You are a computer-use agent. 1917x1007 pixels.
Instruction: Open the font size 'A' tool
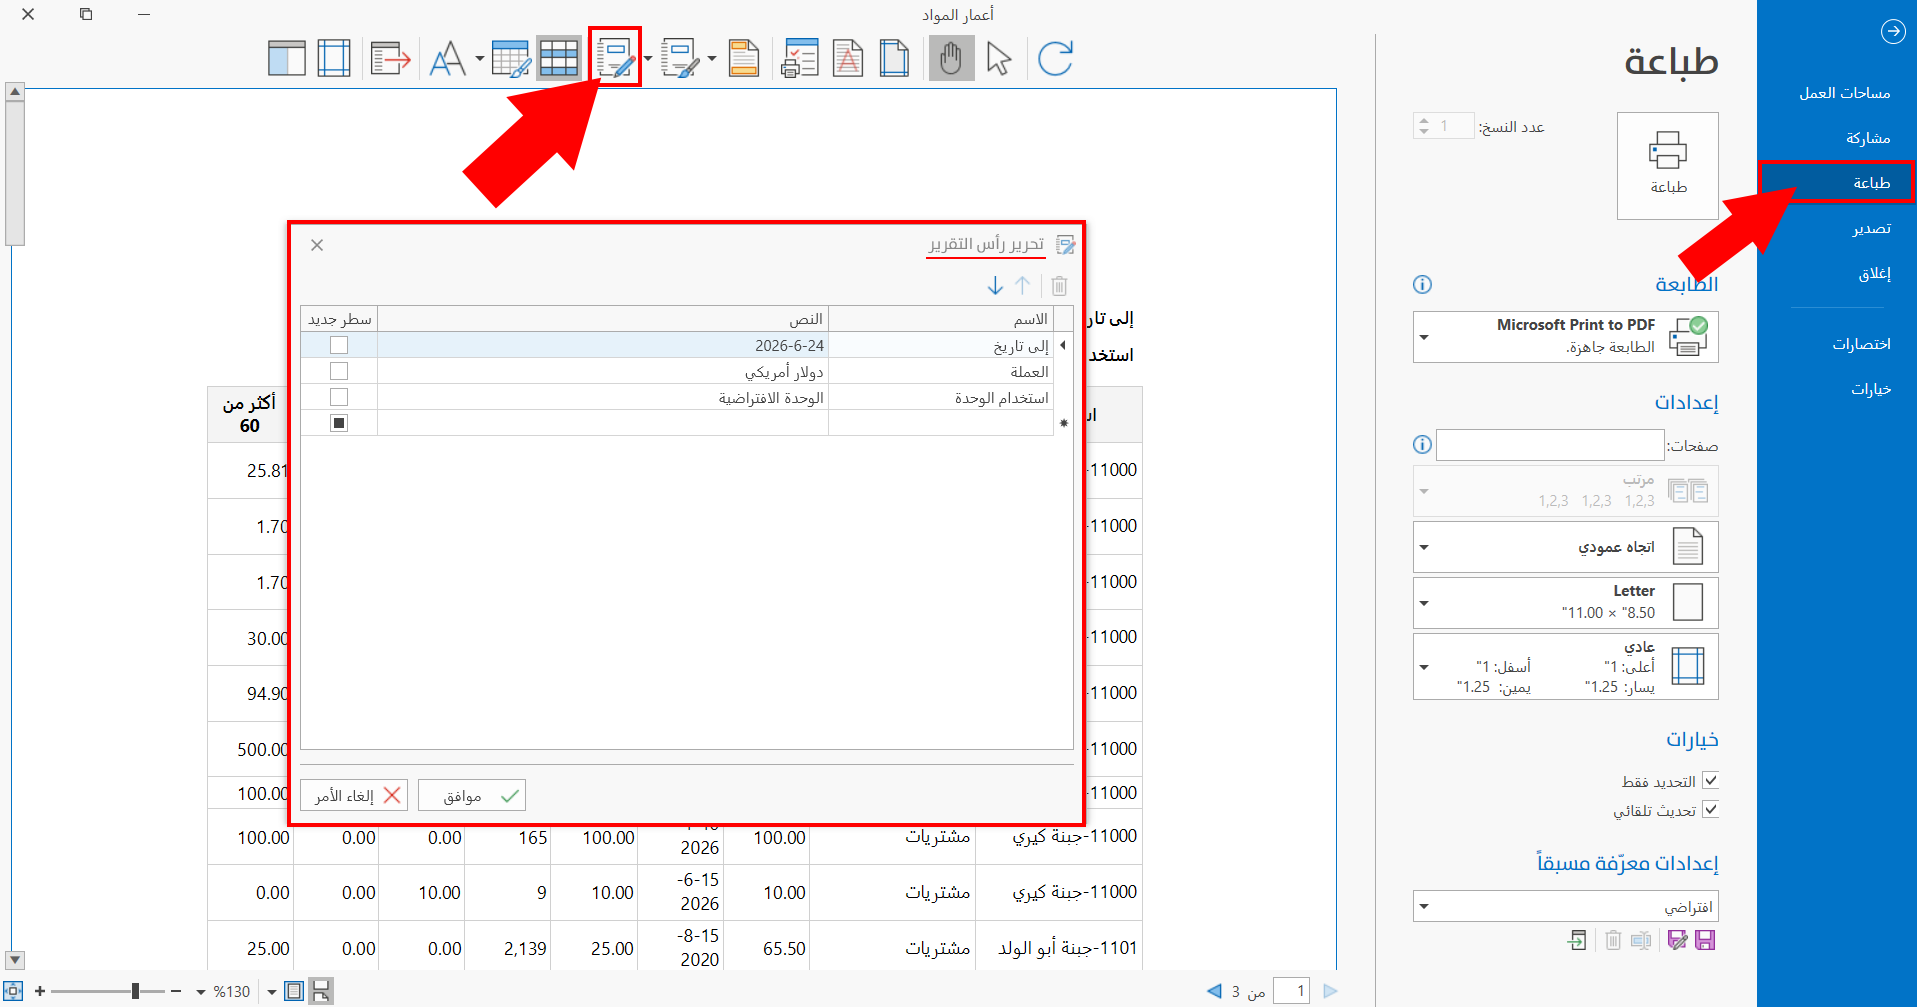click(448, 58)
